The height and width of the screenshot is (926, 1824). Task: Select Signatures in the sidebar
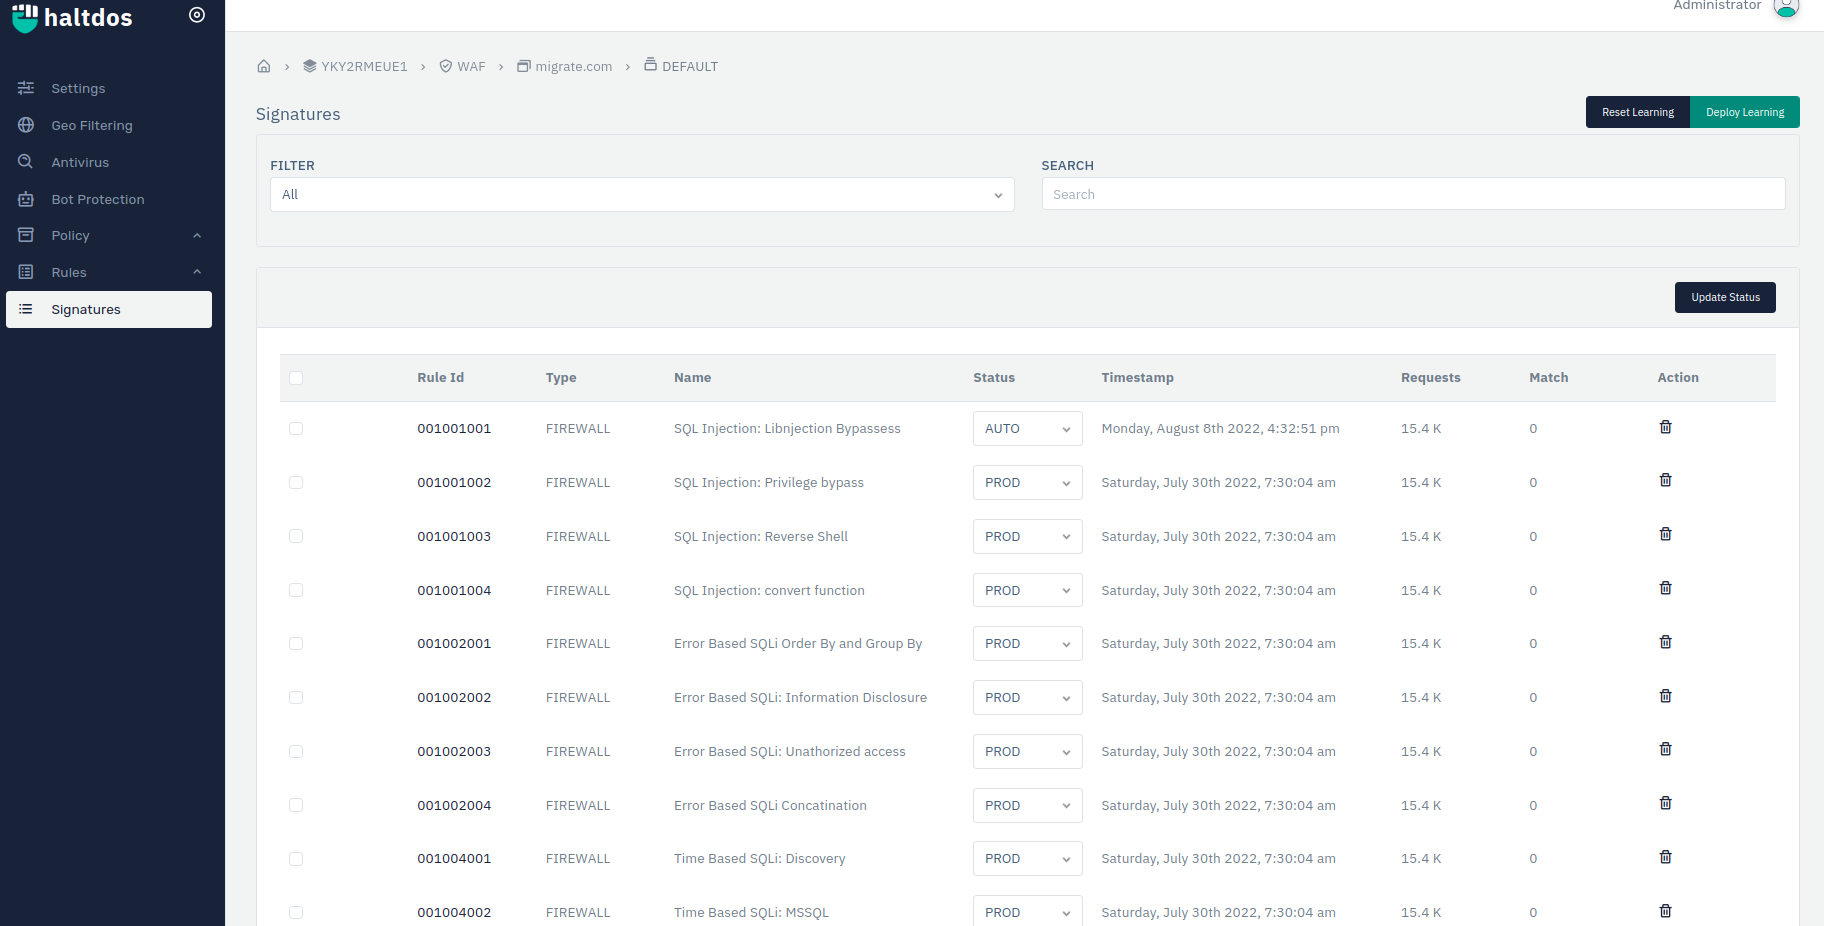click(x=108, y=309)
